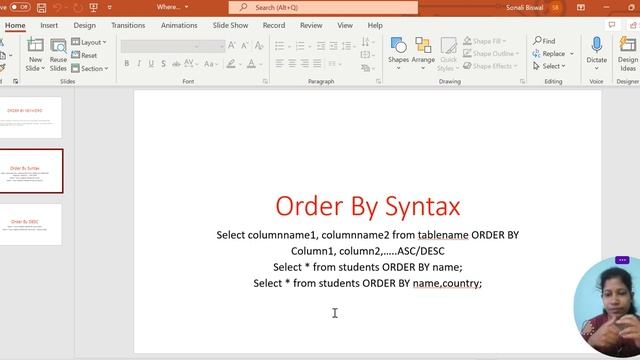The width and height of the screenshot is (640, 360).
Task: Click Increase List Level icon
Action: tap(334, 46)
